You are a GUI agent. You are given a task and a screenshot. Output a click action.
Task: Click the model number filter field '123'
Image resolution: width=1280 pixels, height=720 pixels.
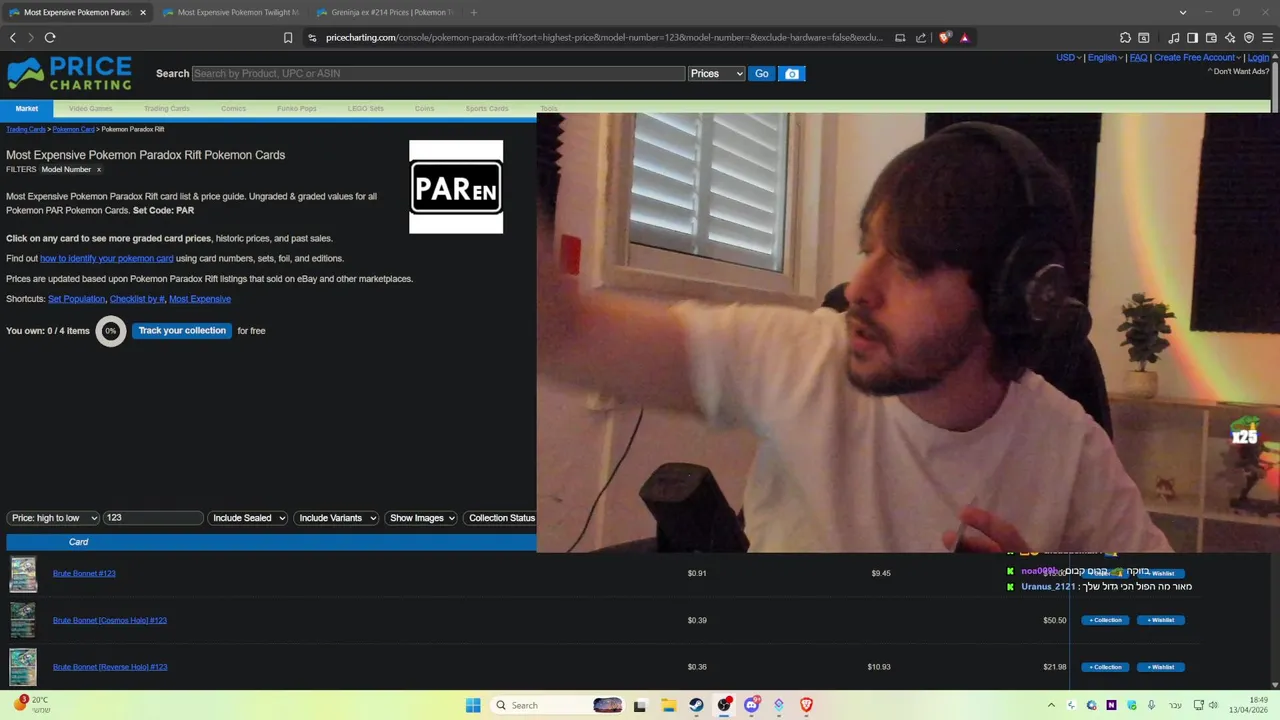pyautogui.click(x=152, y=518)
